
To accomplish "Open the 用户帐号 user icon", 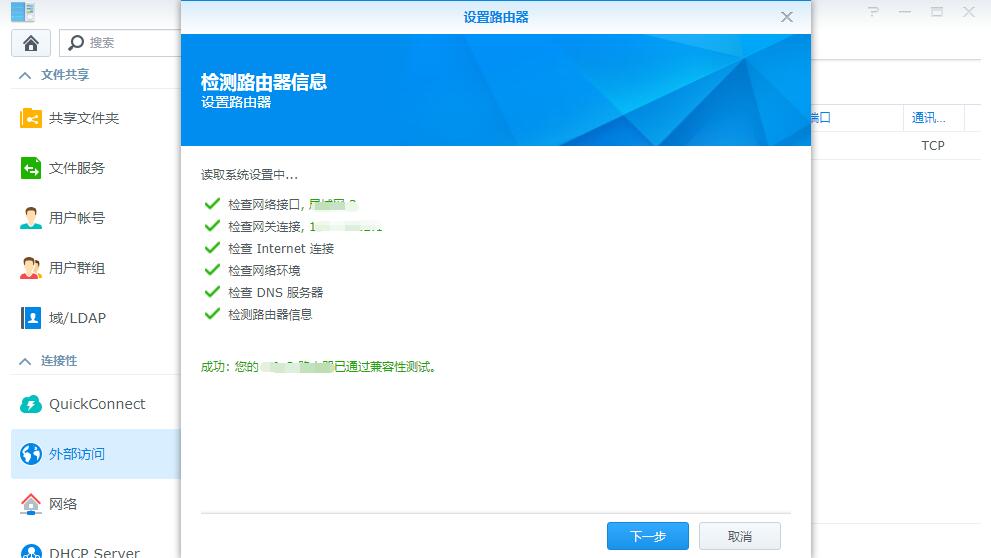I will pos(30,218).
